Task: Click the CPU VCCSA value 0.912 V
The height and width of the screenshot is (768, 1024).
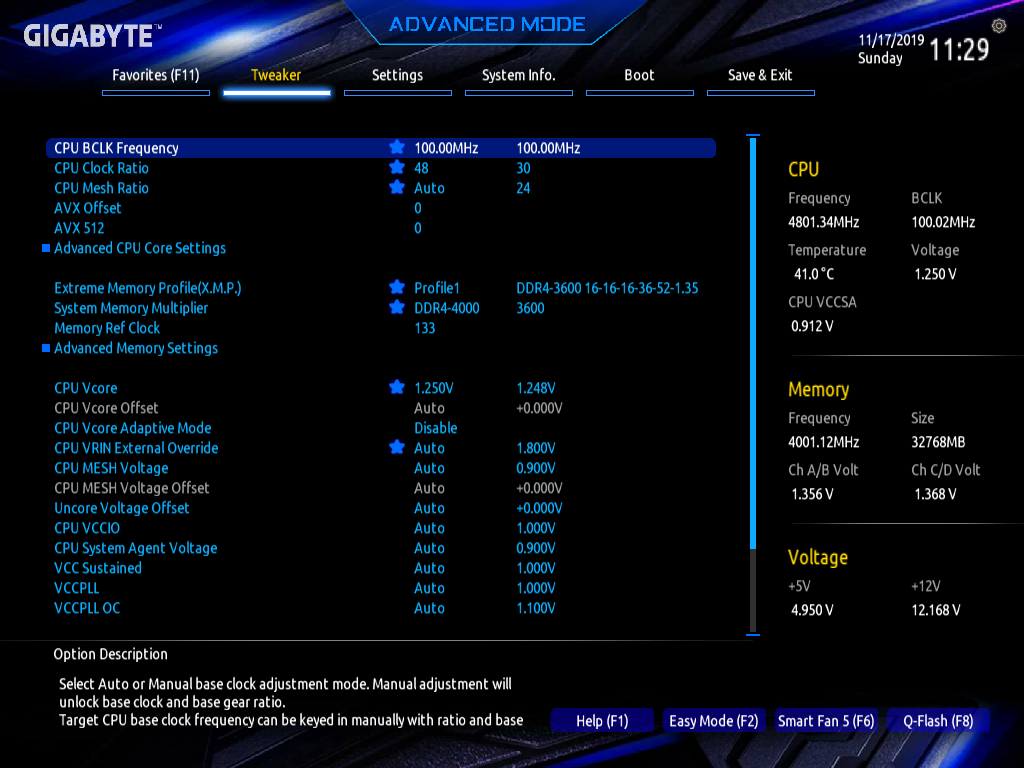Action: [x=812, y=326]
